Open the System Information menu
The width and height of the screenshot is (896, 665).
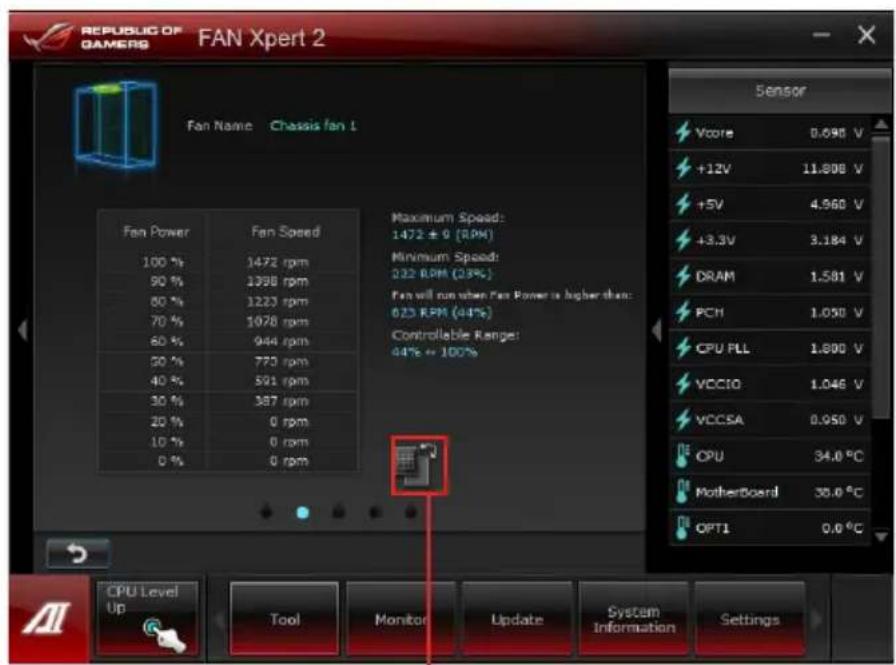pos(633,619)
